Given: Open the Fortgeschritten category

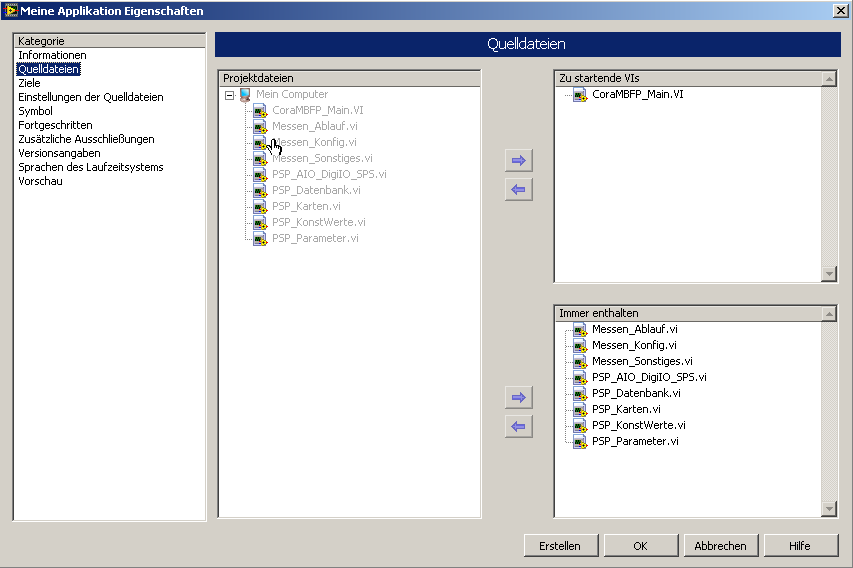Looking at the screenshot, I should click(x=55, y=125).
